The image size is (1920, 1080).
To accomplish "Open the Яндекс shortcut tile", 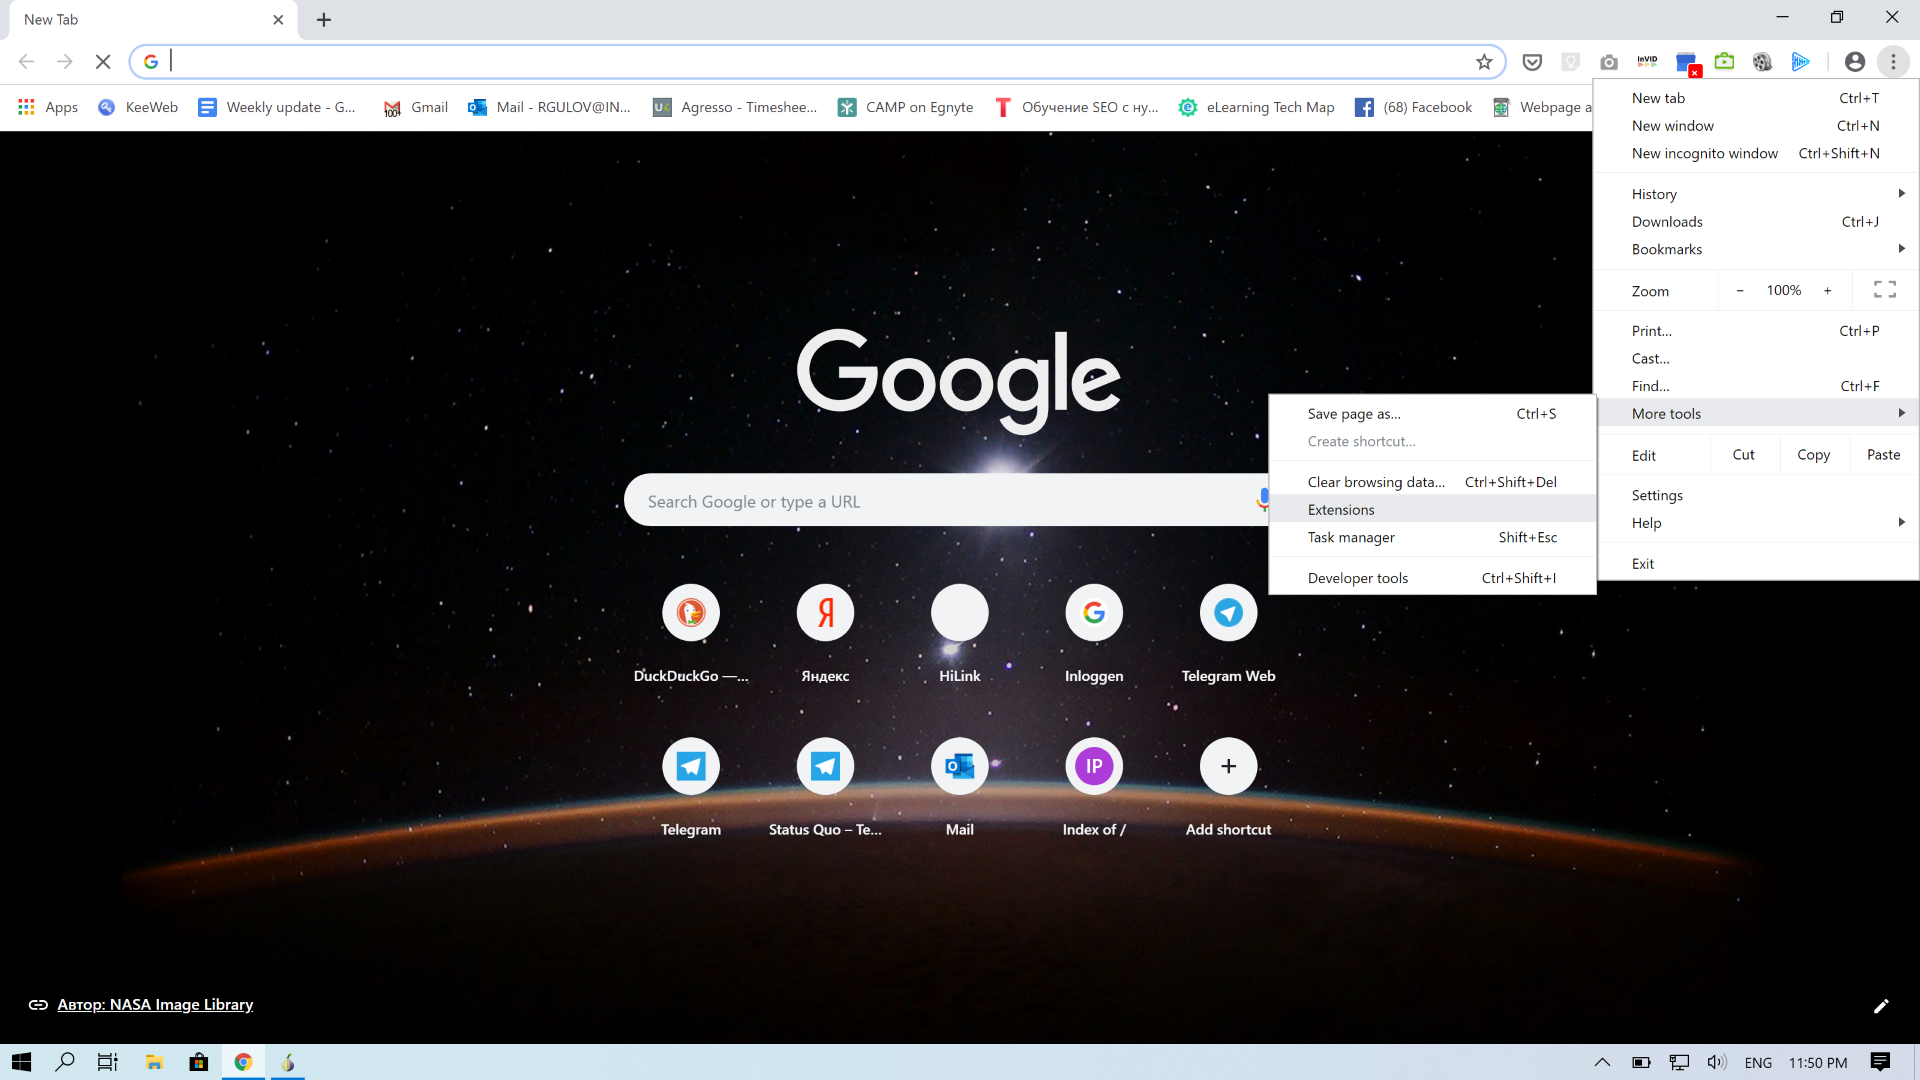I will (x=825, y=613).
